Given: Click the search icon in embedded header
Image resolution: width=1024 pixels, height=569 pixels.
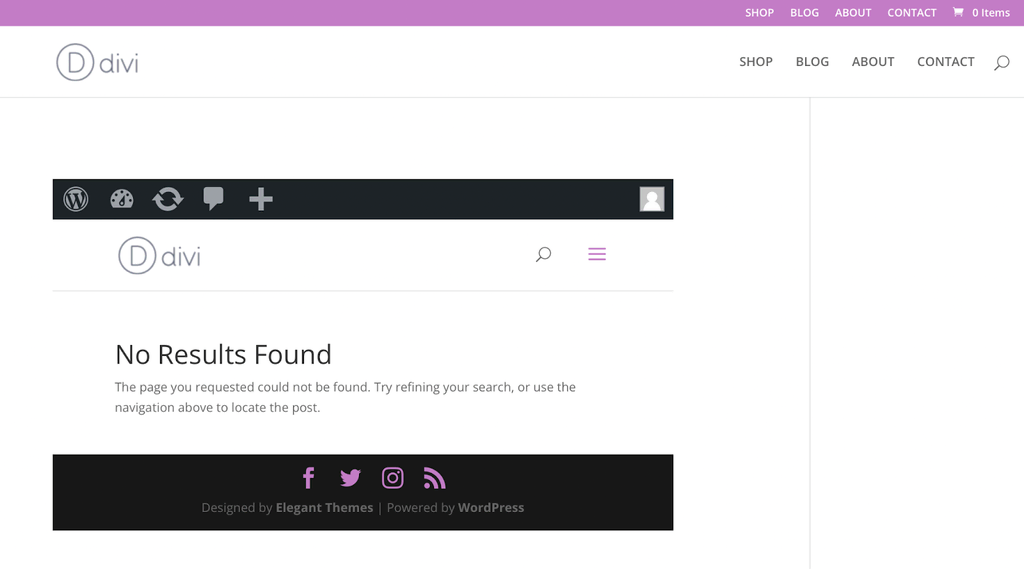Looking at the screenshot, I should [x=543, y=255].
